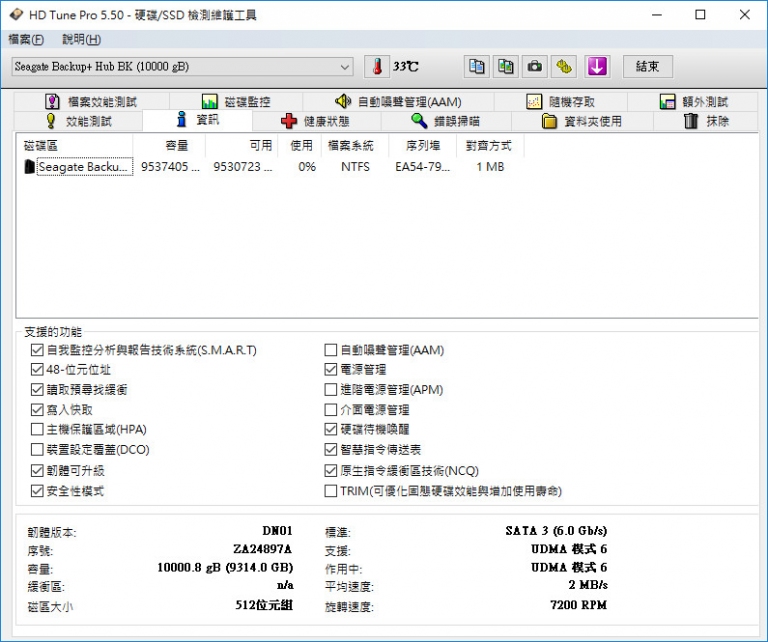The width and height of the screenshot is (768, 642).
Task: Toggle the 進階電源管理(APM) checkbox
Action: (331, 389)
